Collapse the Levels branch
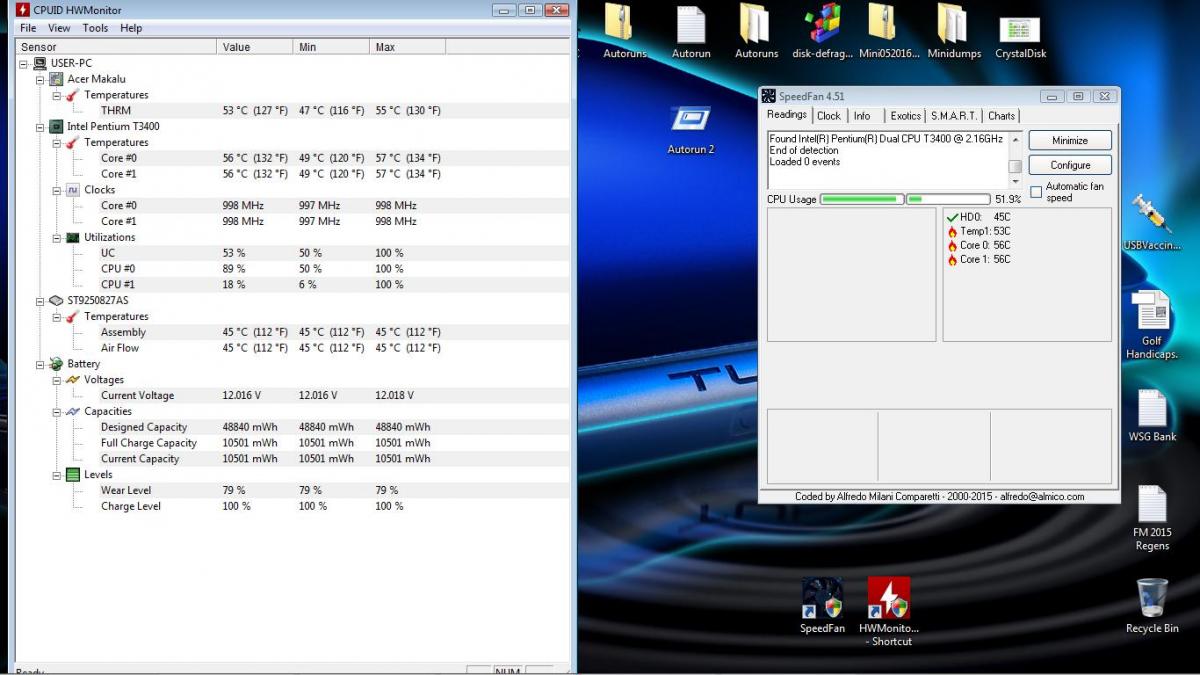1200x675 pixels. 58,475
